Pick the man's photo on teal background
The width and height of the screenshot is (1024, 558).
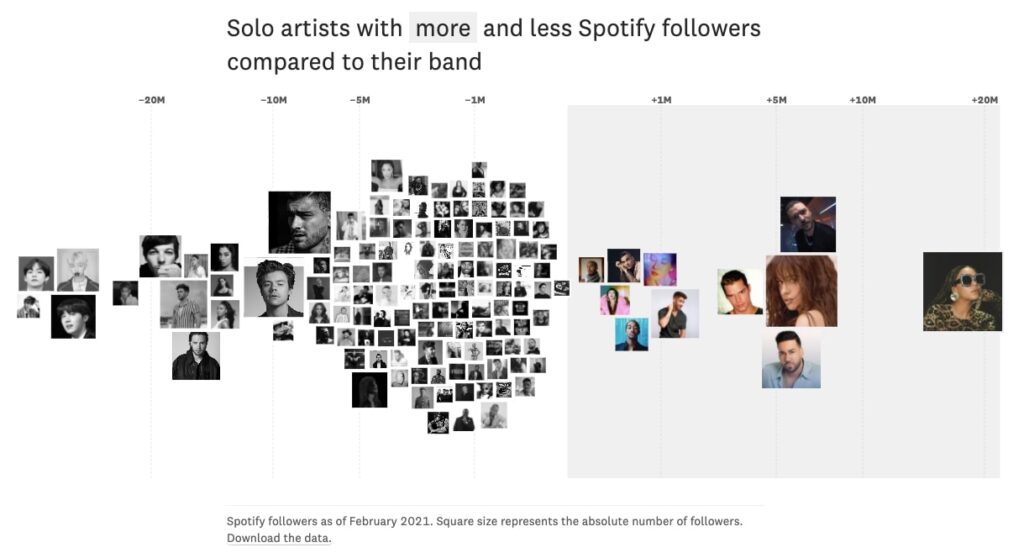tap(631, 334)
